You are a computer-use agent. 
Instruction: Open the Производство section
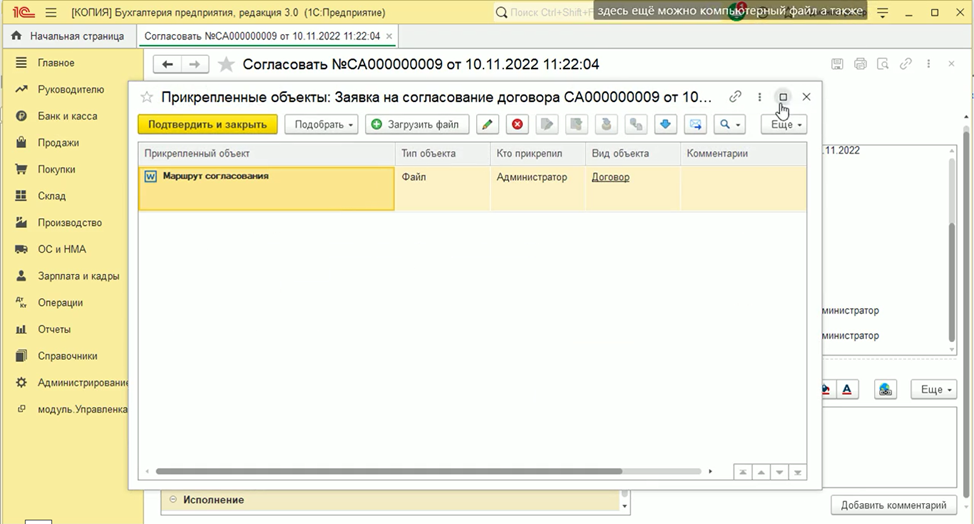point(70,223)
